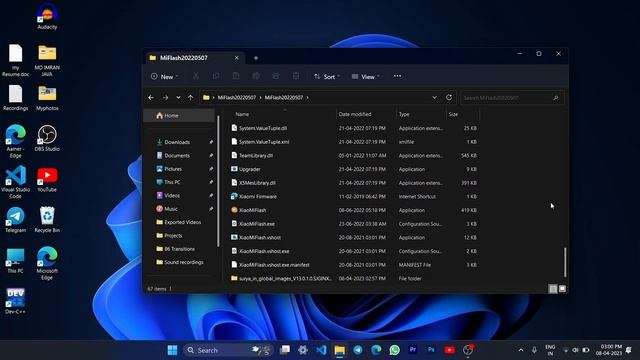Open the View dropdown menu

(366, 76)
